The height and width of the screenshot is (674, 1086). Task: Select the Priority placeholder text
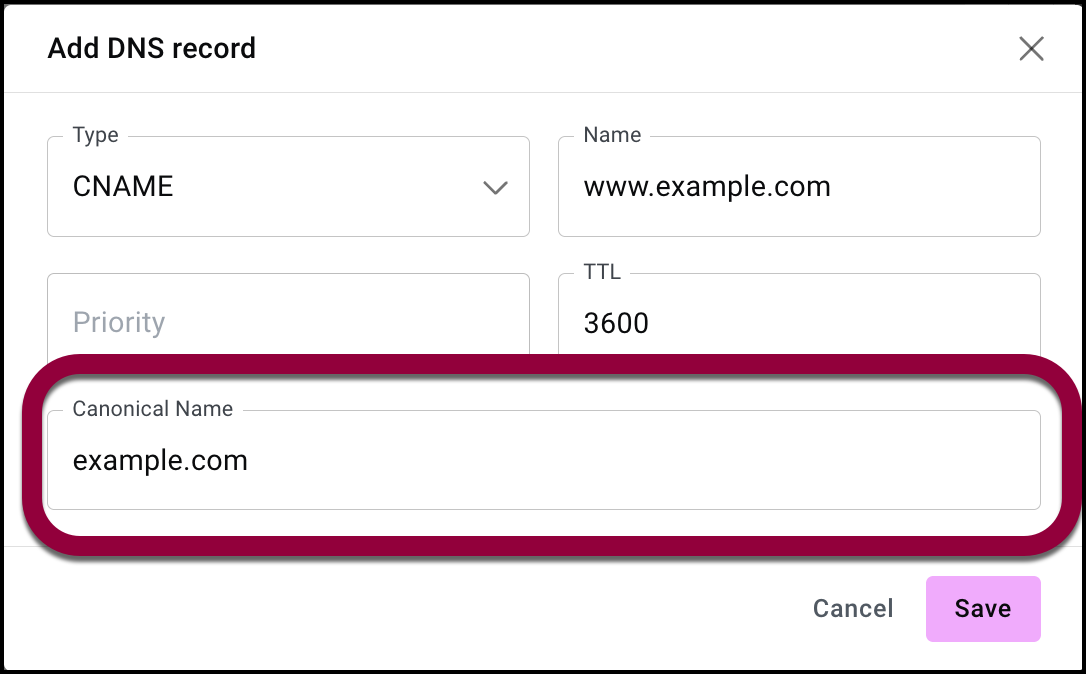click(x=119, y=322)
